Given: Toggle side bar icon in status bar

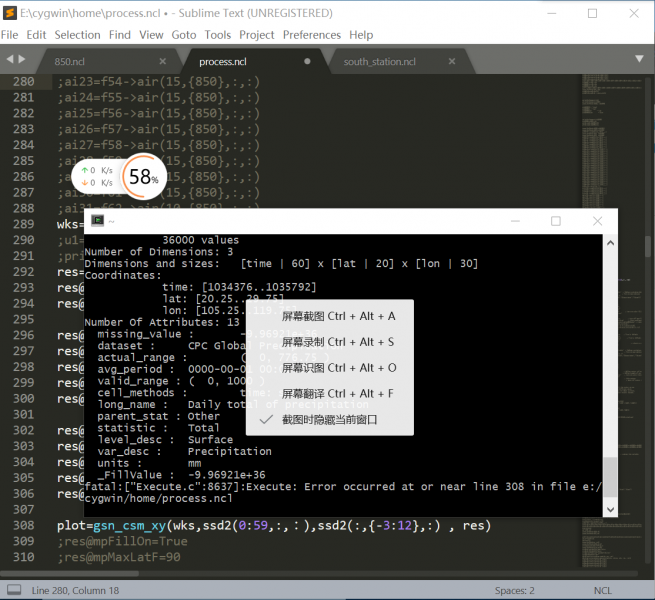Looking at the screenshot, I should (x=14, y=590).
